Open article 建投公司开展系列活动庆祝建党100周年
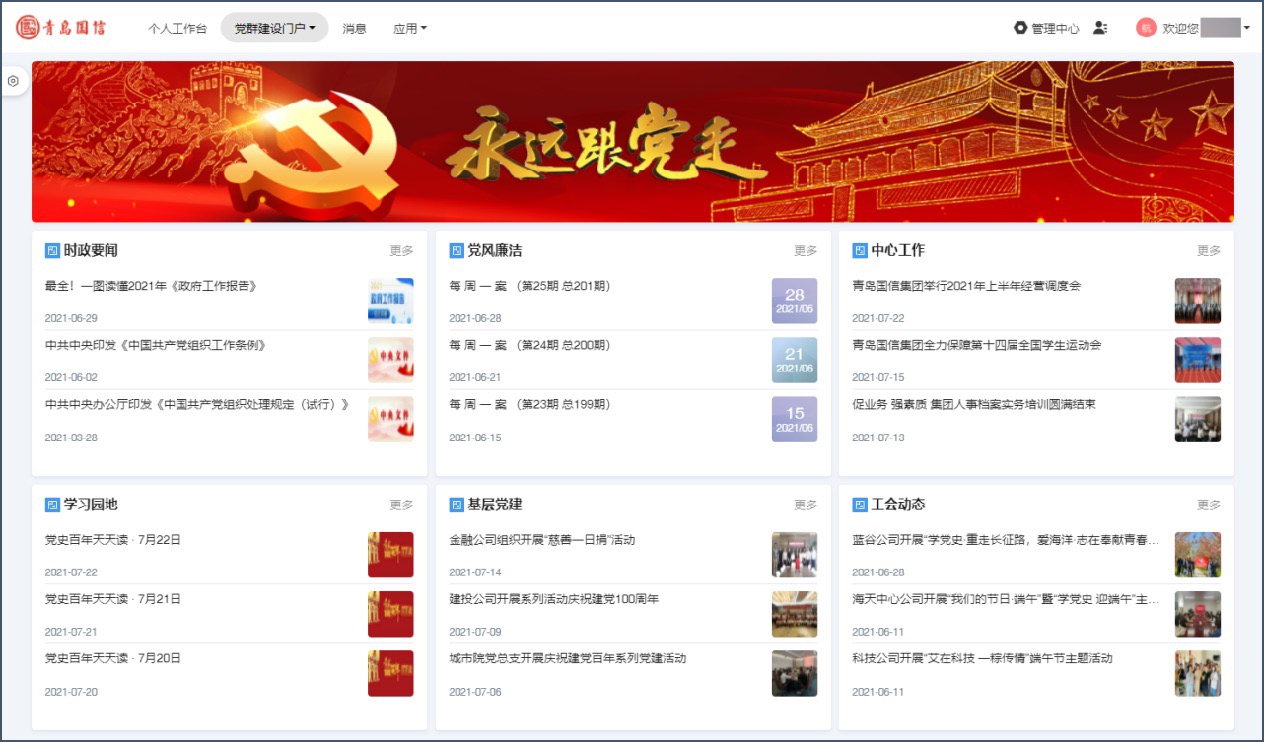 (554, 599)
